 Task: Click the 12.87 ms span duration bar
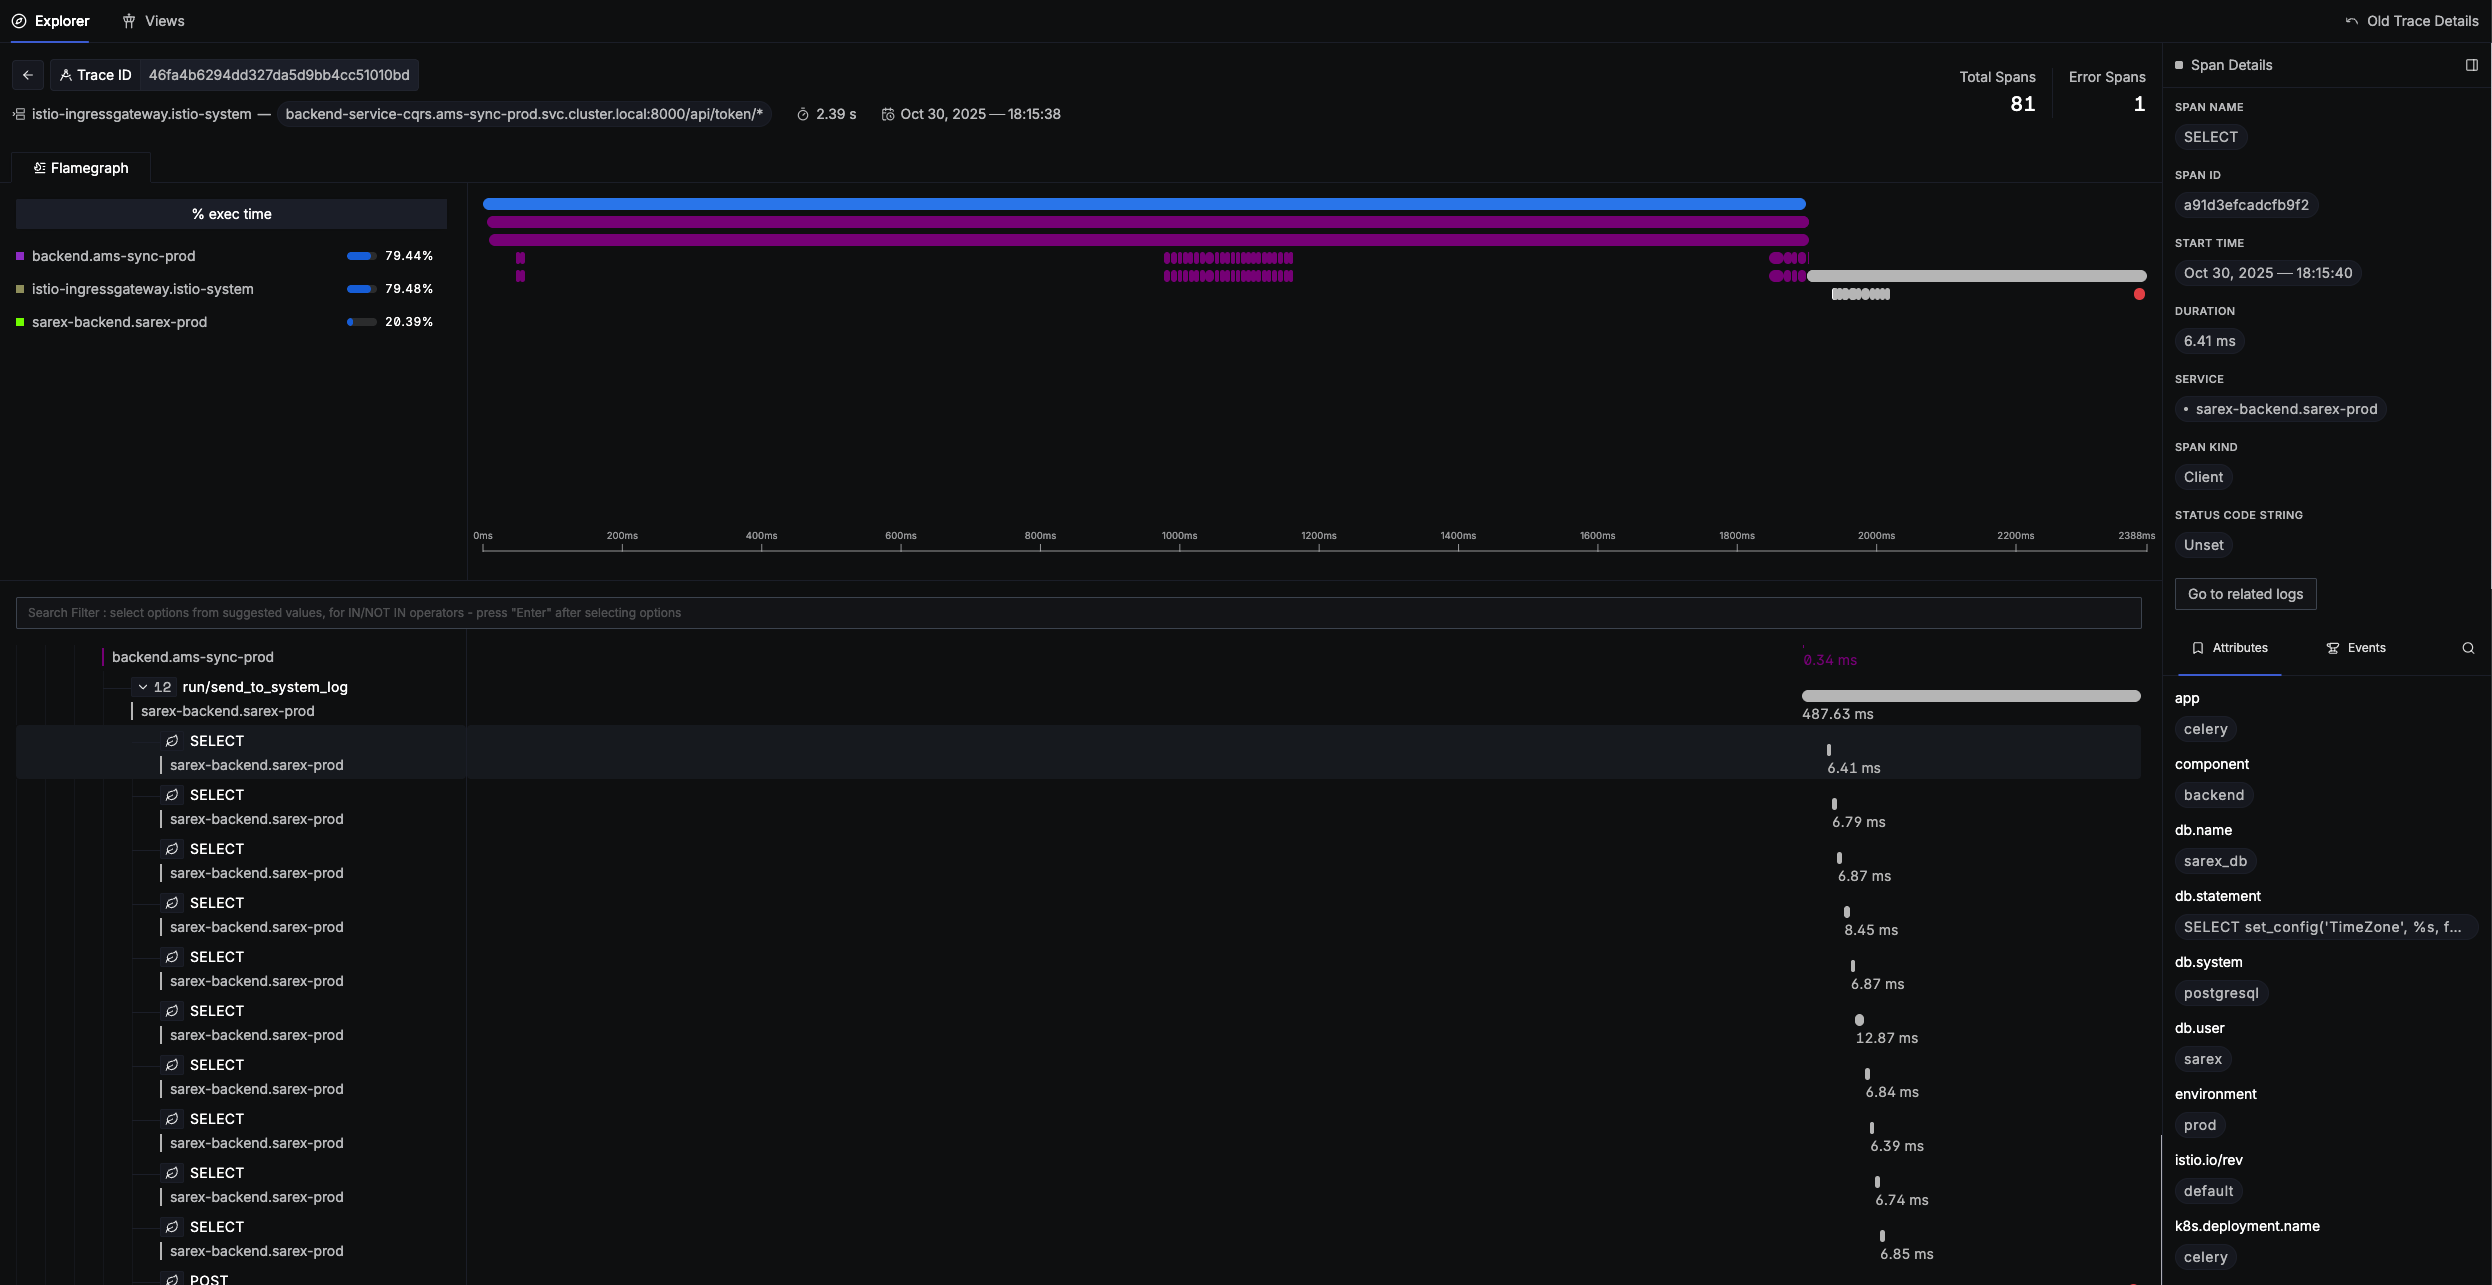point(1860,1020)
